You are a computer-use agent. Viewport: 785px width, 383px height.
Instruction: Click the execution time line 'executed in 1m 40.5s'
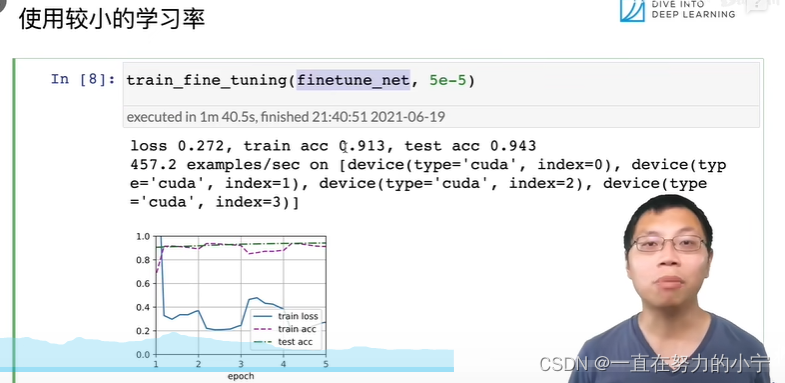286,117
